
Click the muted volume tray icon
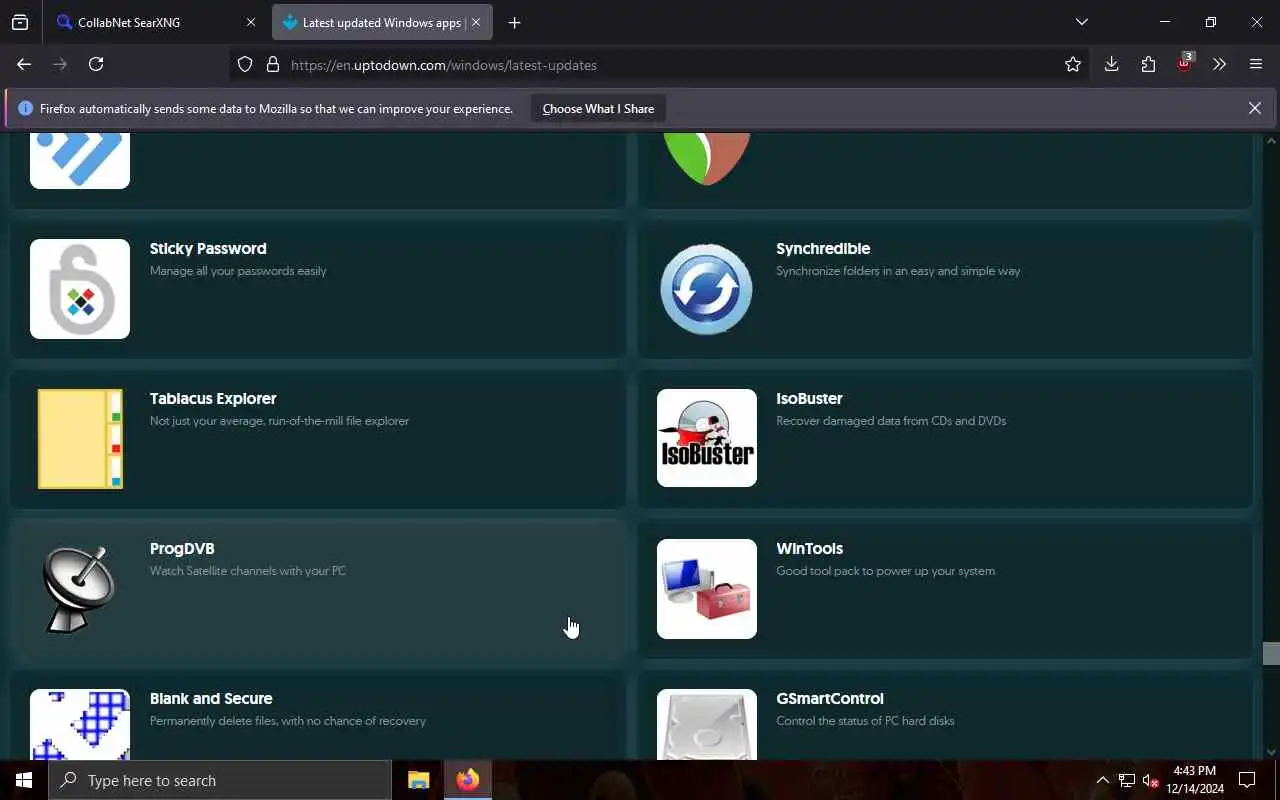[1150, 781]
